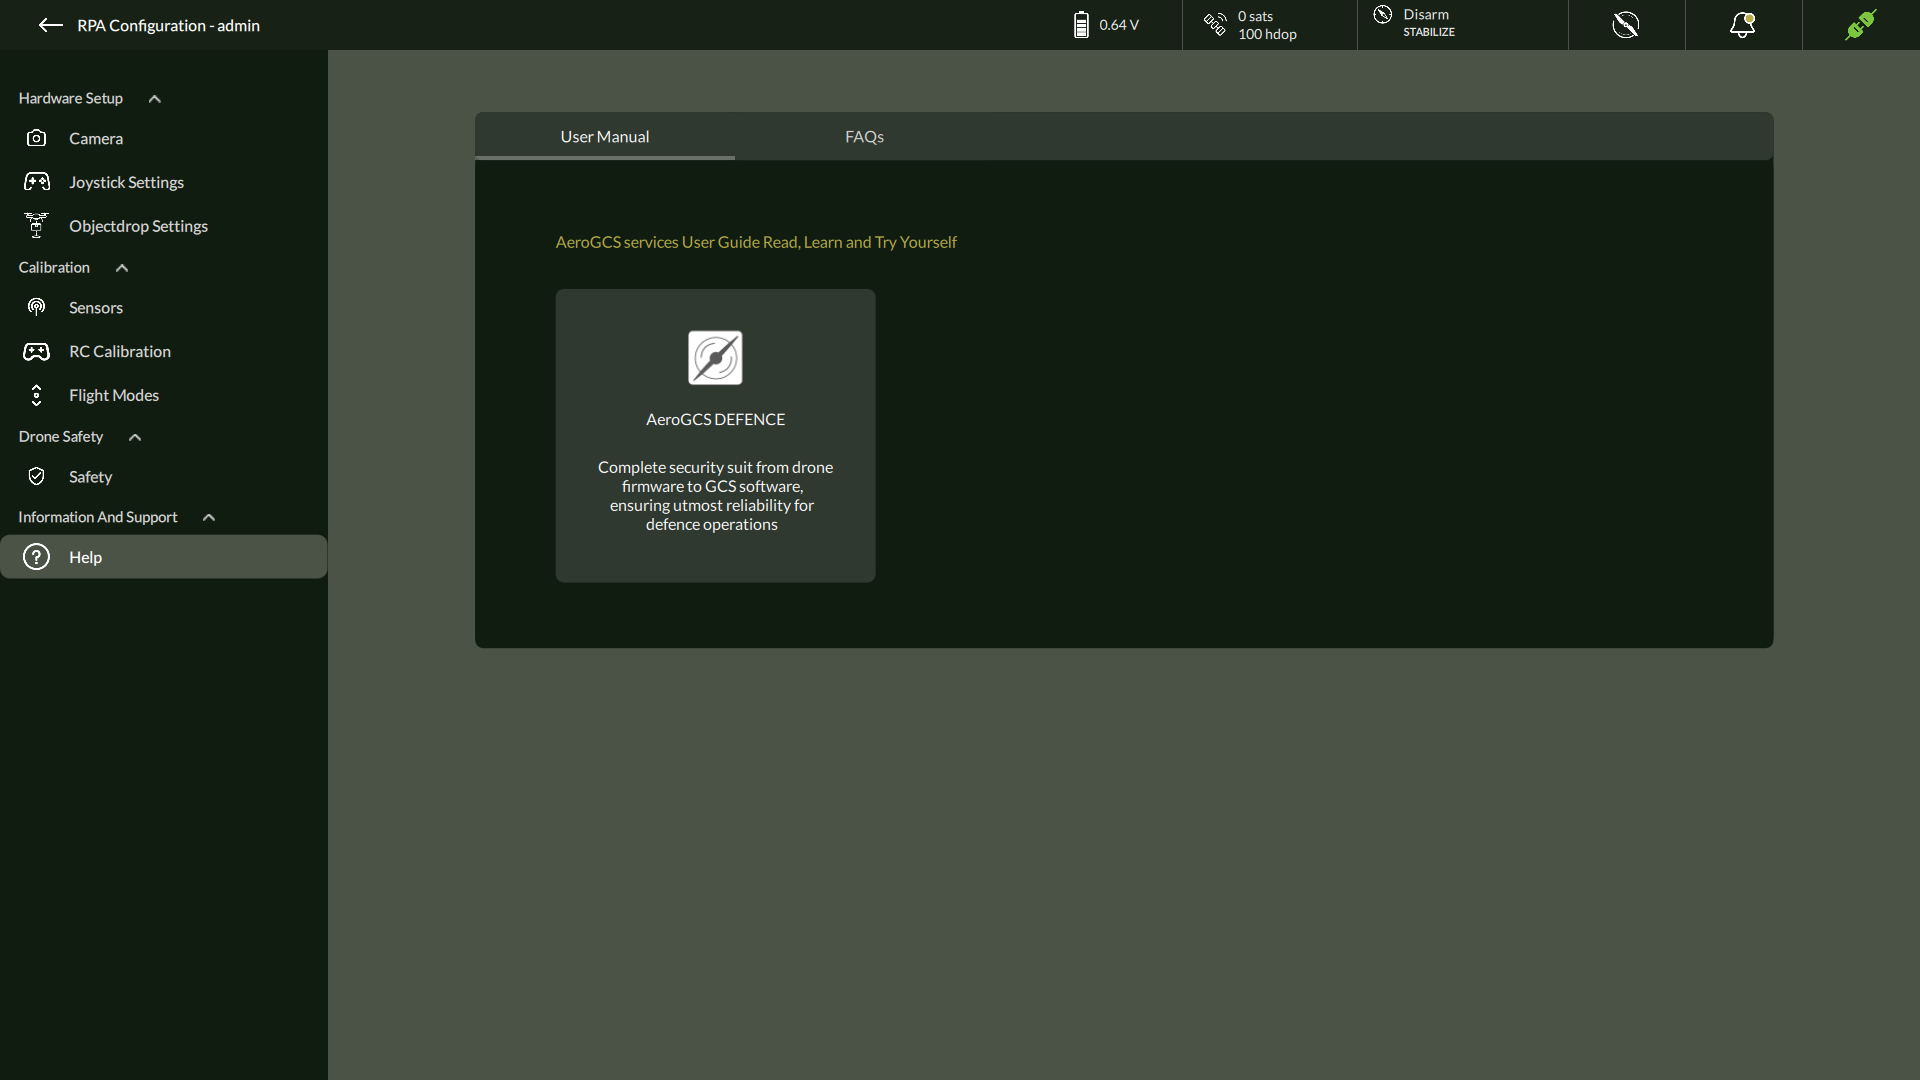Viewport: 1920px width, 1080px height.
Task: Click the crossed-out compass icon in header
Action: click(1626, 25)
